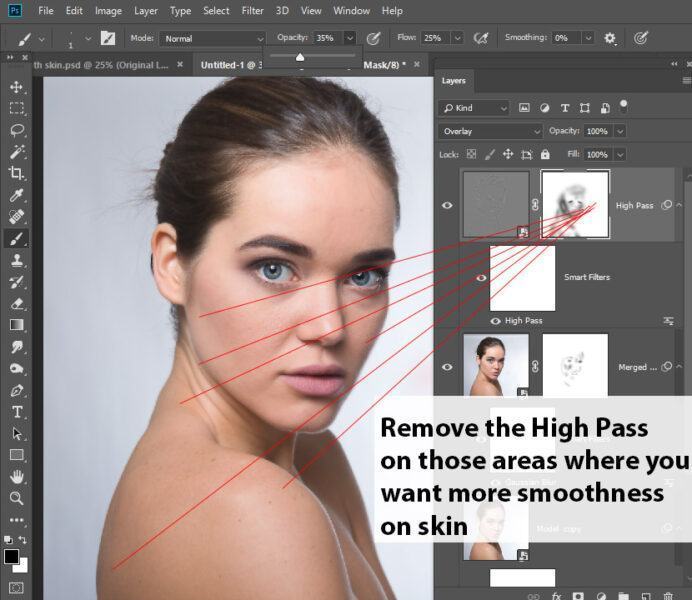Select the Clone Stamp tool
Image resolution: width=692 pixels, height=600 pixels.
[16, 260]
